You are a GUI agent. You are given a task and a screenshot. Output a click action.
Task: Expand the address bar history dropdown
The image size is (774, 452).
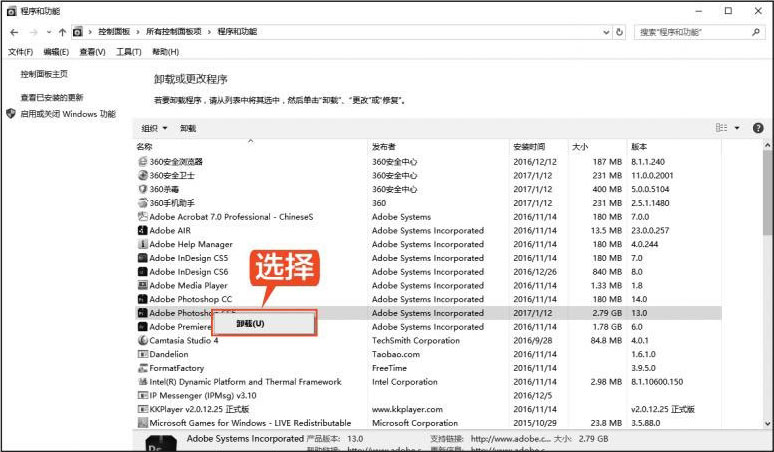coord(602,32)
